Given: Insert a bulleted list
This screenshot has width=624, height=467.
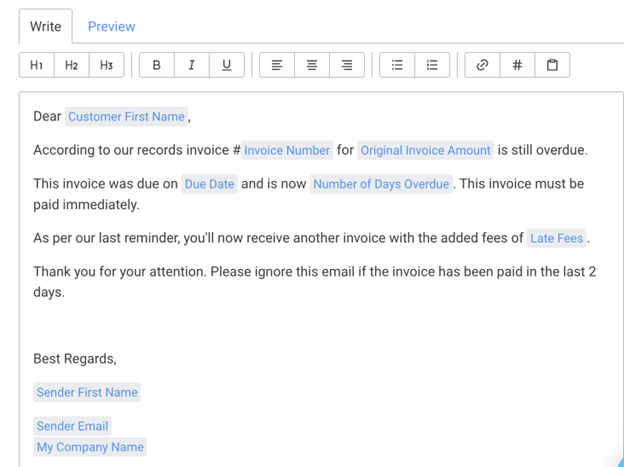Looking at the screenshot, I should [x=397, y=65].
